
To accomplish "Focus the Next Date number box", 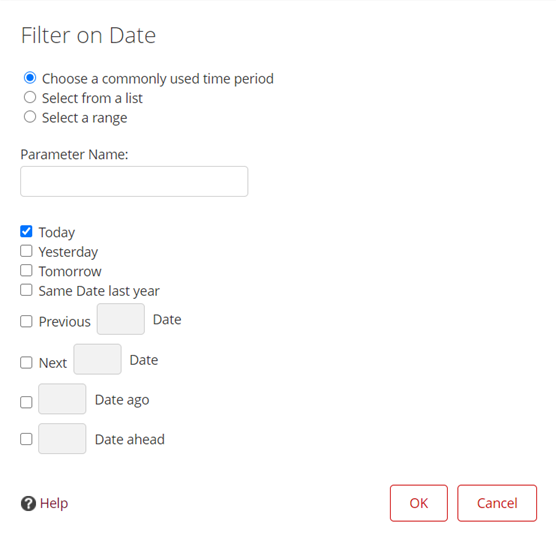I will 98,359.
